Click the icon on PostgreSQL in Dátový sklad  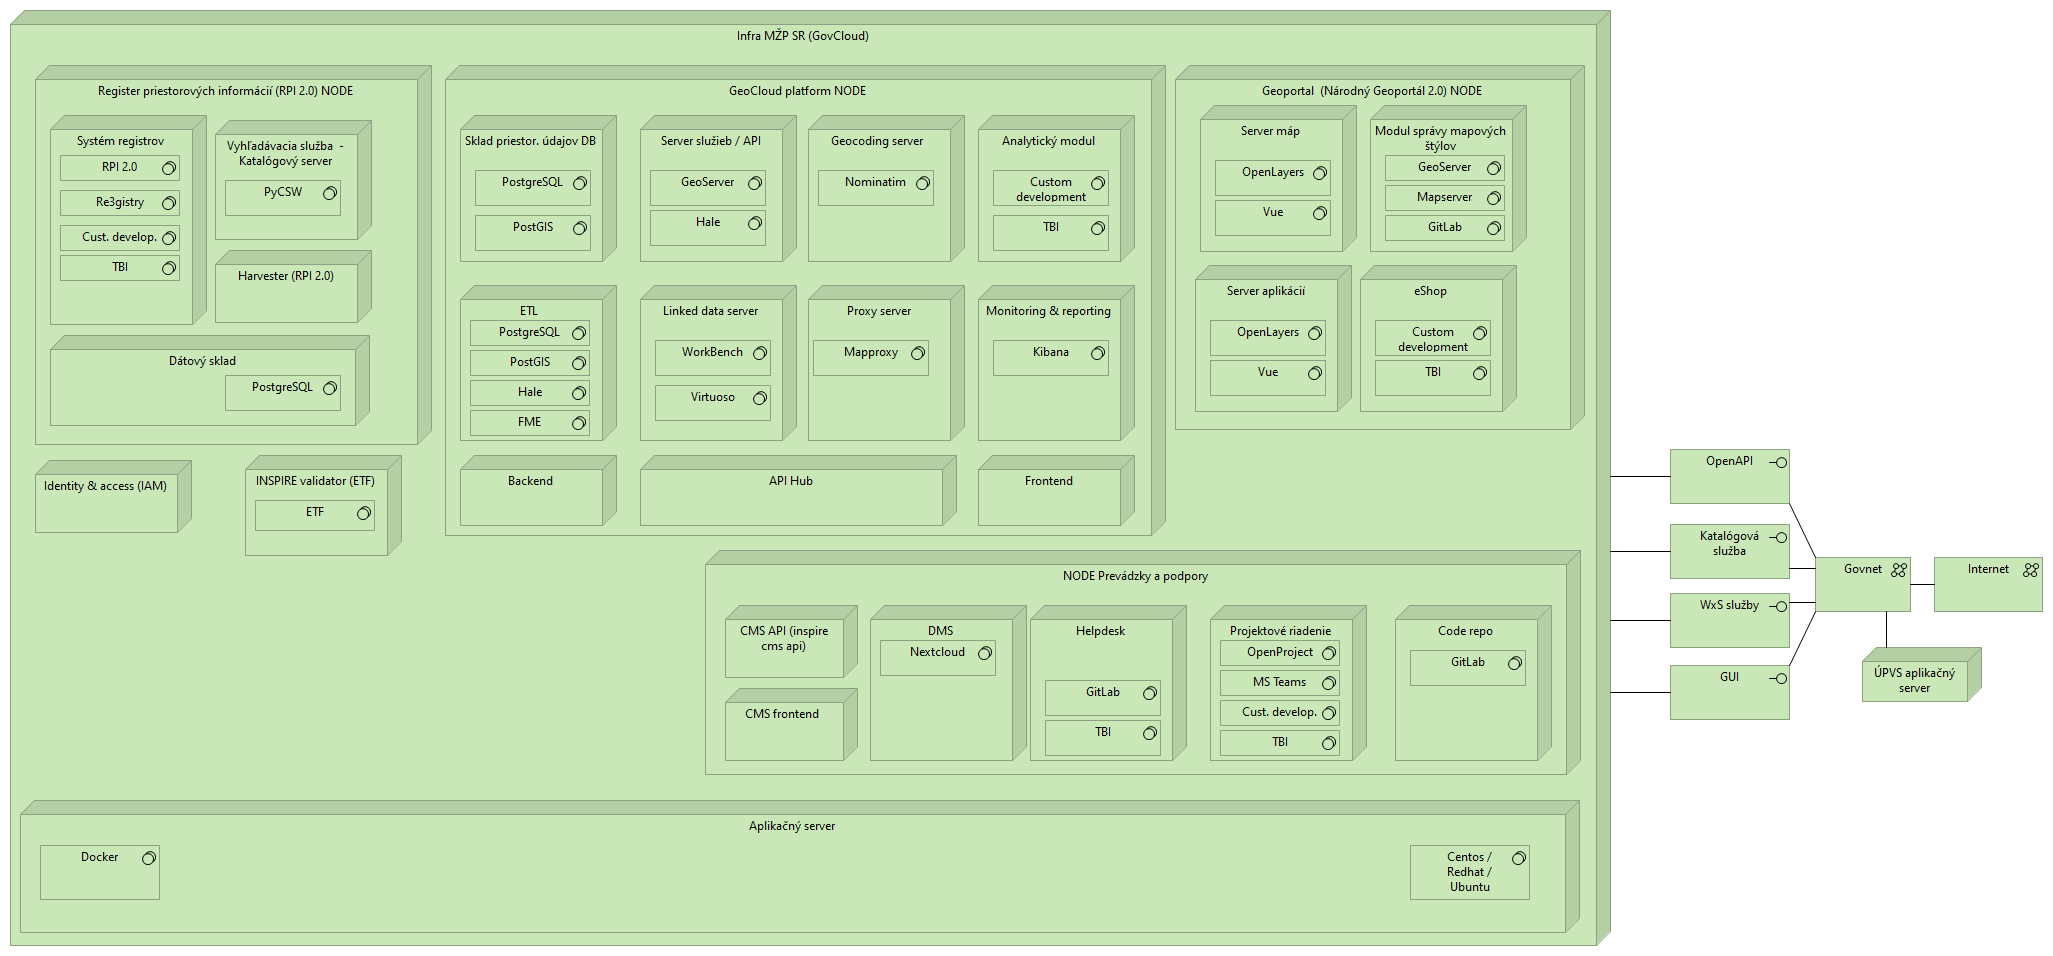(330, 388)
